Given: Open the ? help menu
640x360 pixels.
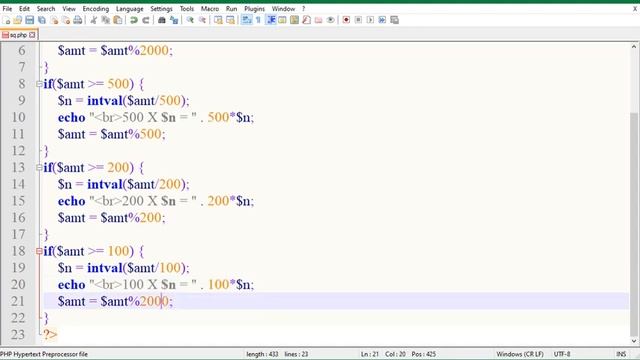Looking at the screenshot, I should 303,9.
